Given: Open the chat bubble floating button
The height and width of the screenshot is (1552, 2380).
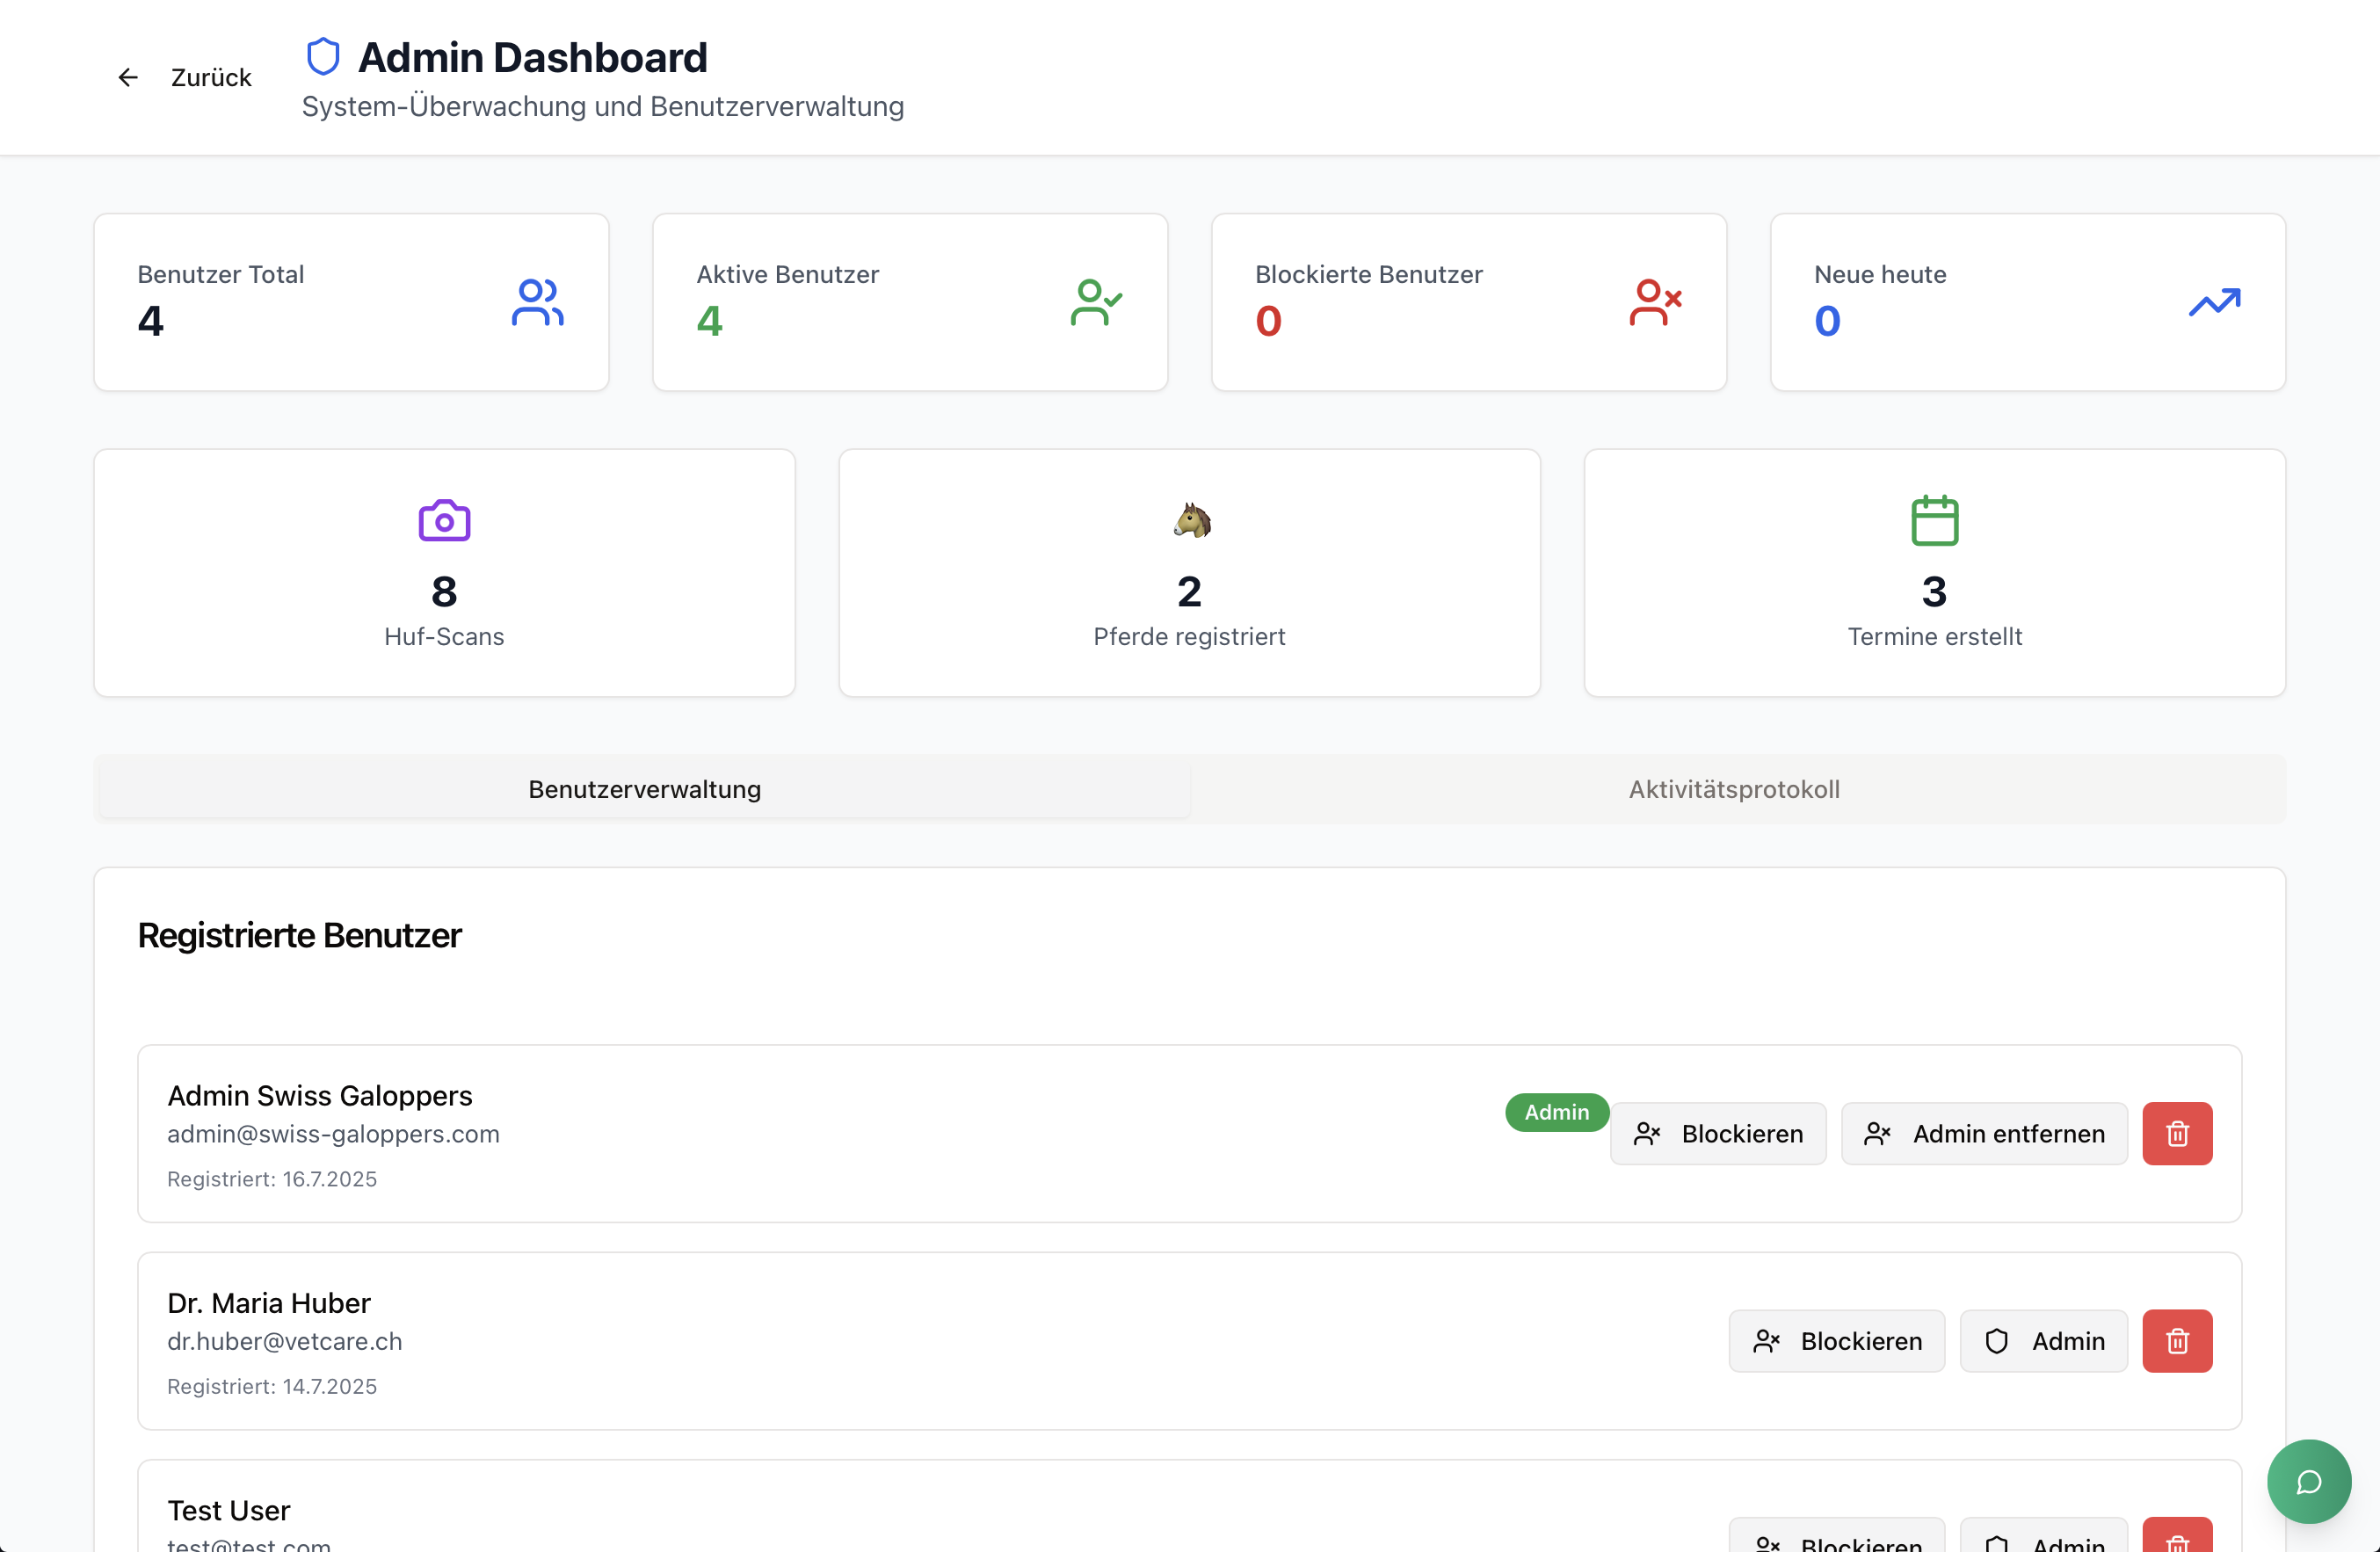Looking at the screenshot, I should coord(2308,1481).
